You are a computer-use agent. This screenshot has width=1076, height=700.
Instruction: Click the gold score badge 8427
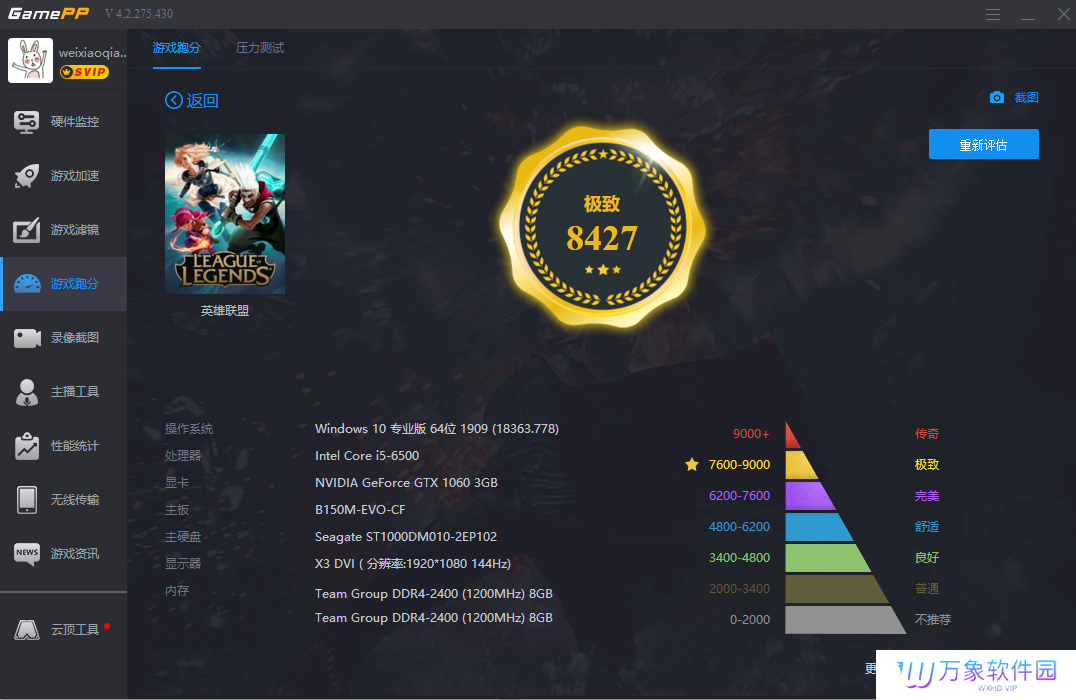coord(602,226)
